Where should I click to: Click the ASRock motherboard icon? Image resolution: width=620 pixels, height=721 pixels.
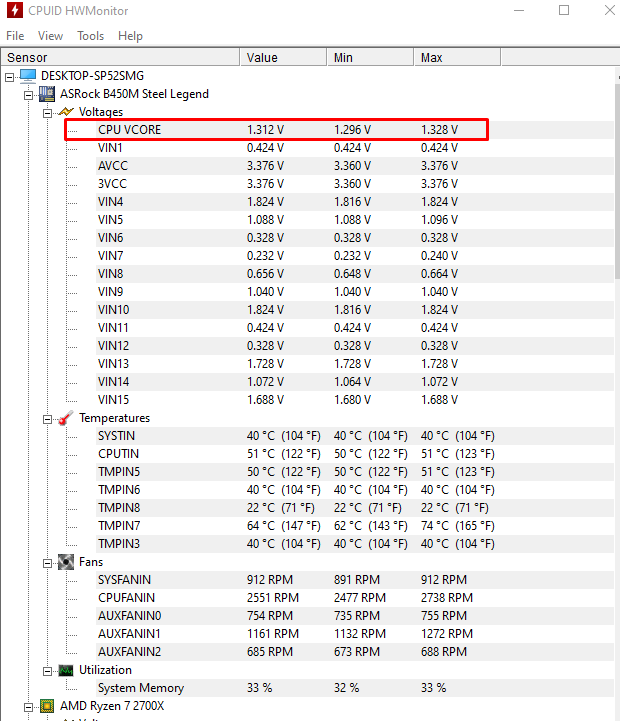click(47, 94)
